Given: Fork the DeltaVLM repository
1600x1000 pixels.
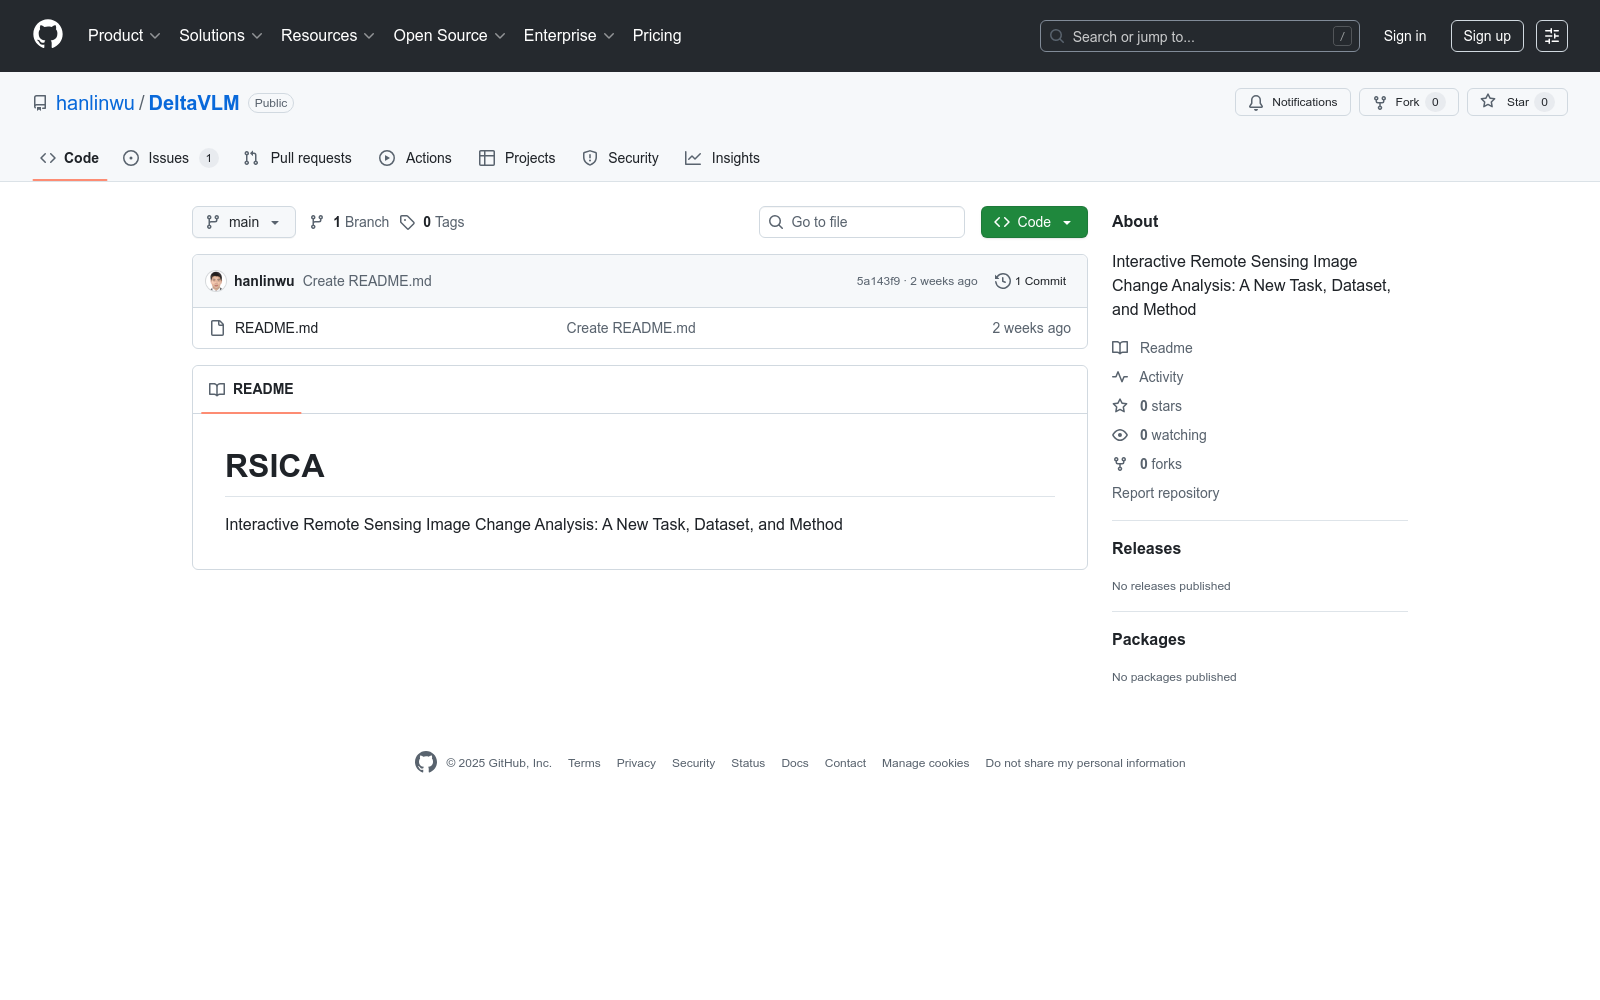Looking at the screenshot, I should coord(1408,102).
